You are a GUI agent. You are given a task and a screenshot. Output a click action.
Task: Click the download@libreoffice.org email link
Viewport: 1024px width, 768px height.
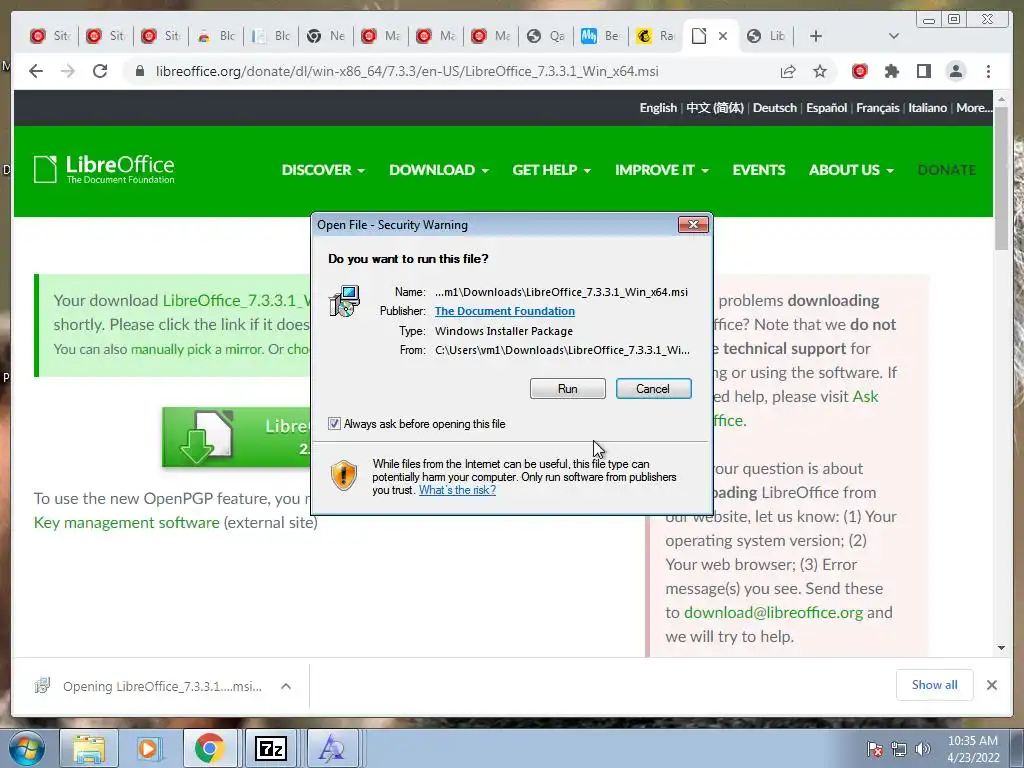click(x=773, y=613)
